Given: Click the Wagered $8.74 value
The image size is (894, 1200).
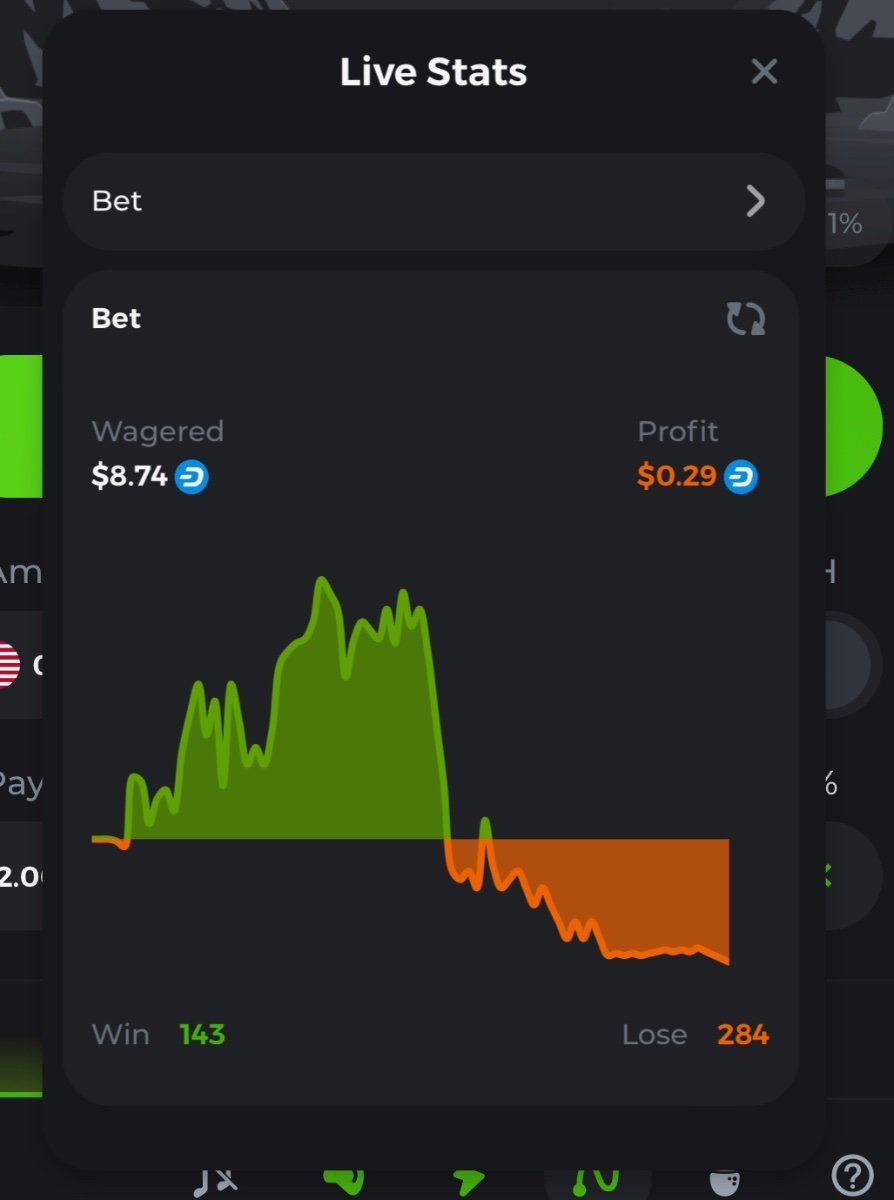Looking at the screenshot, I should (x=129, y=477).
